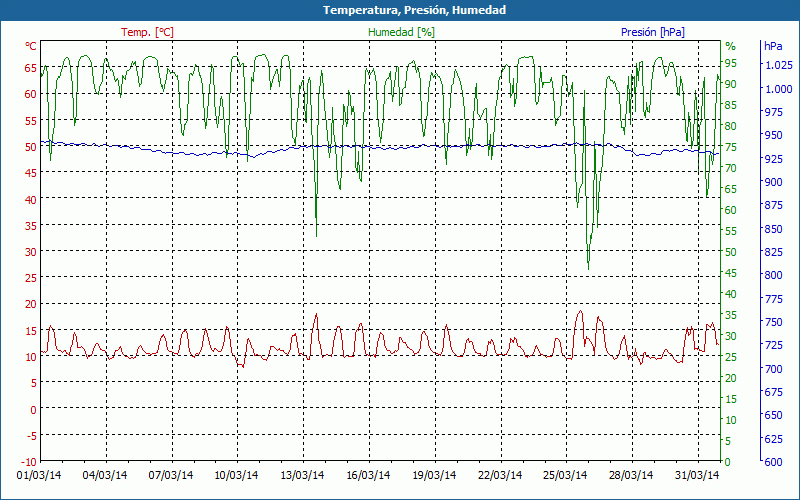800x500 pixels.
Task: Click the green "%" unit label
Action: [x=731, y=46]
